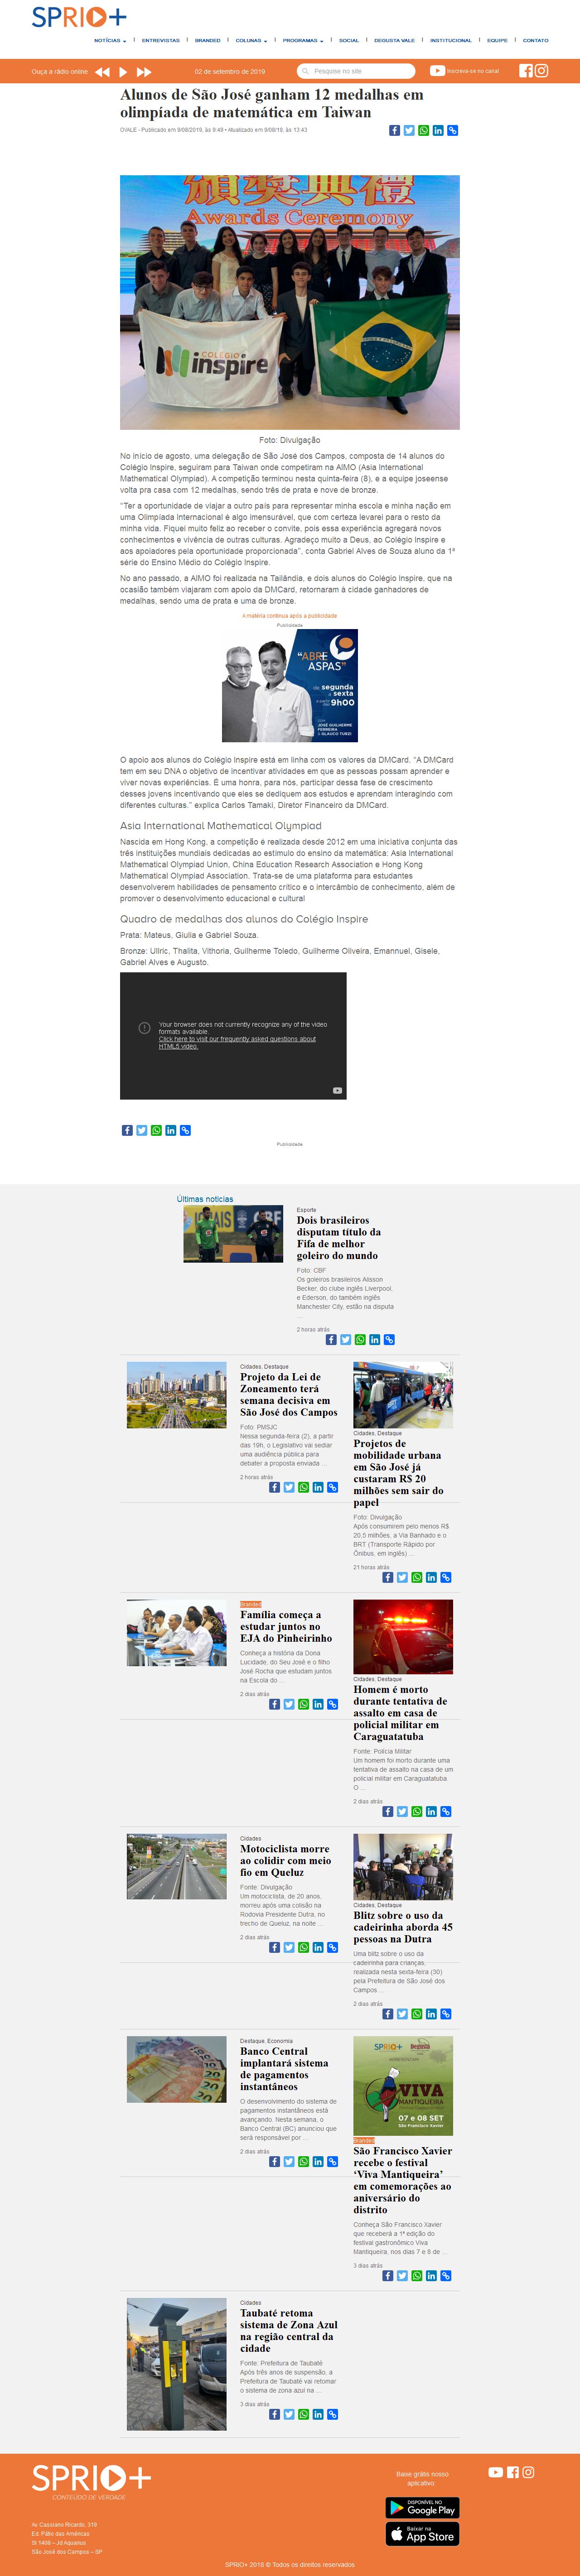
Task: Share the article on LinkedIn below the headline
Action: (x=438, y=131)
